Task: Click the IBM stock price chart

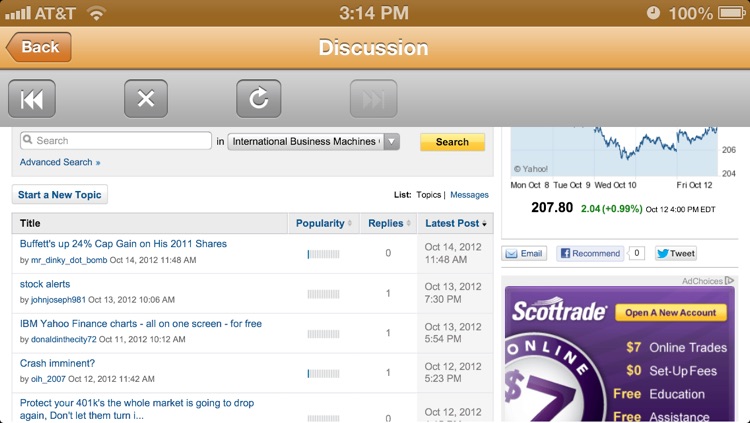Action: pyautogui.click(x=614, y=152)
